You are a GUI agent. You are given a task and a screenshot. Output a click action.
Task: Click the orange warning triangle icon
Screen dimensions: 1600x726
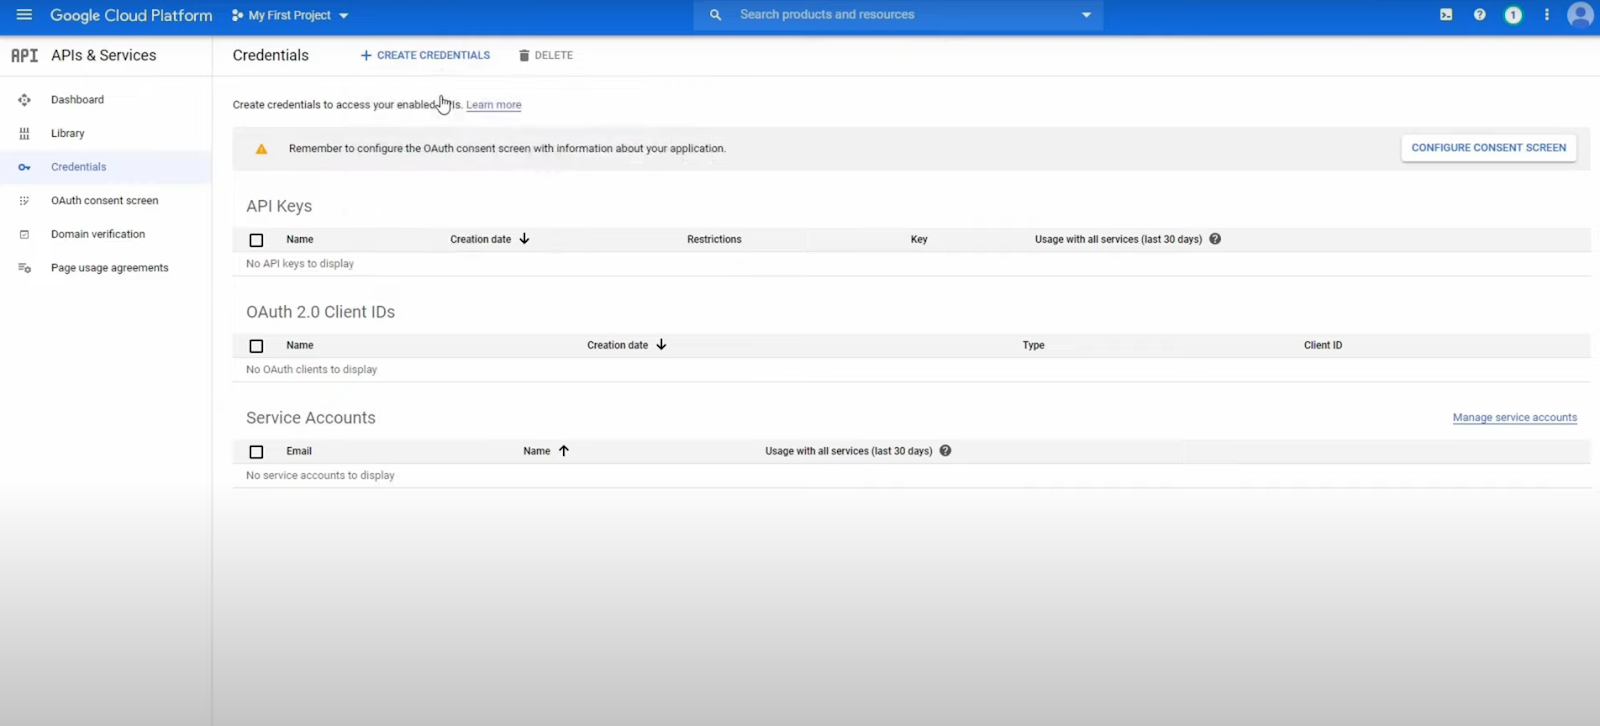(x=261, y=149)
